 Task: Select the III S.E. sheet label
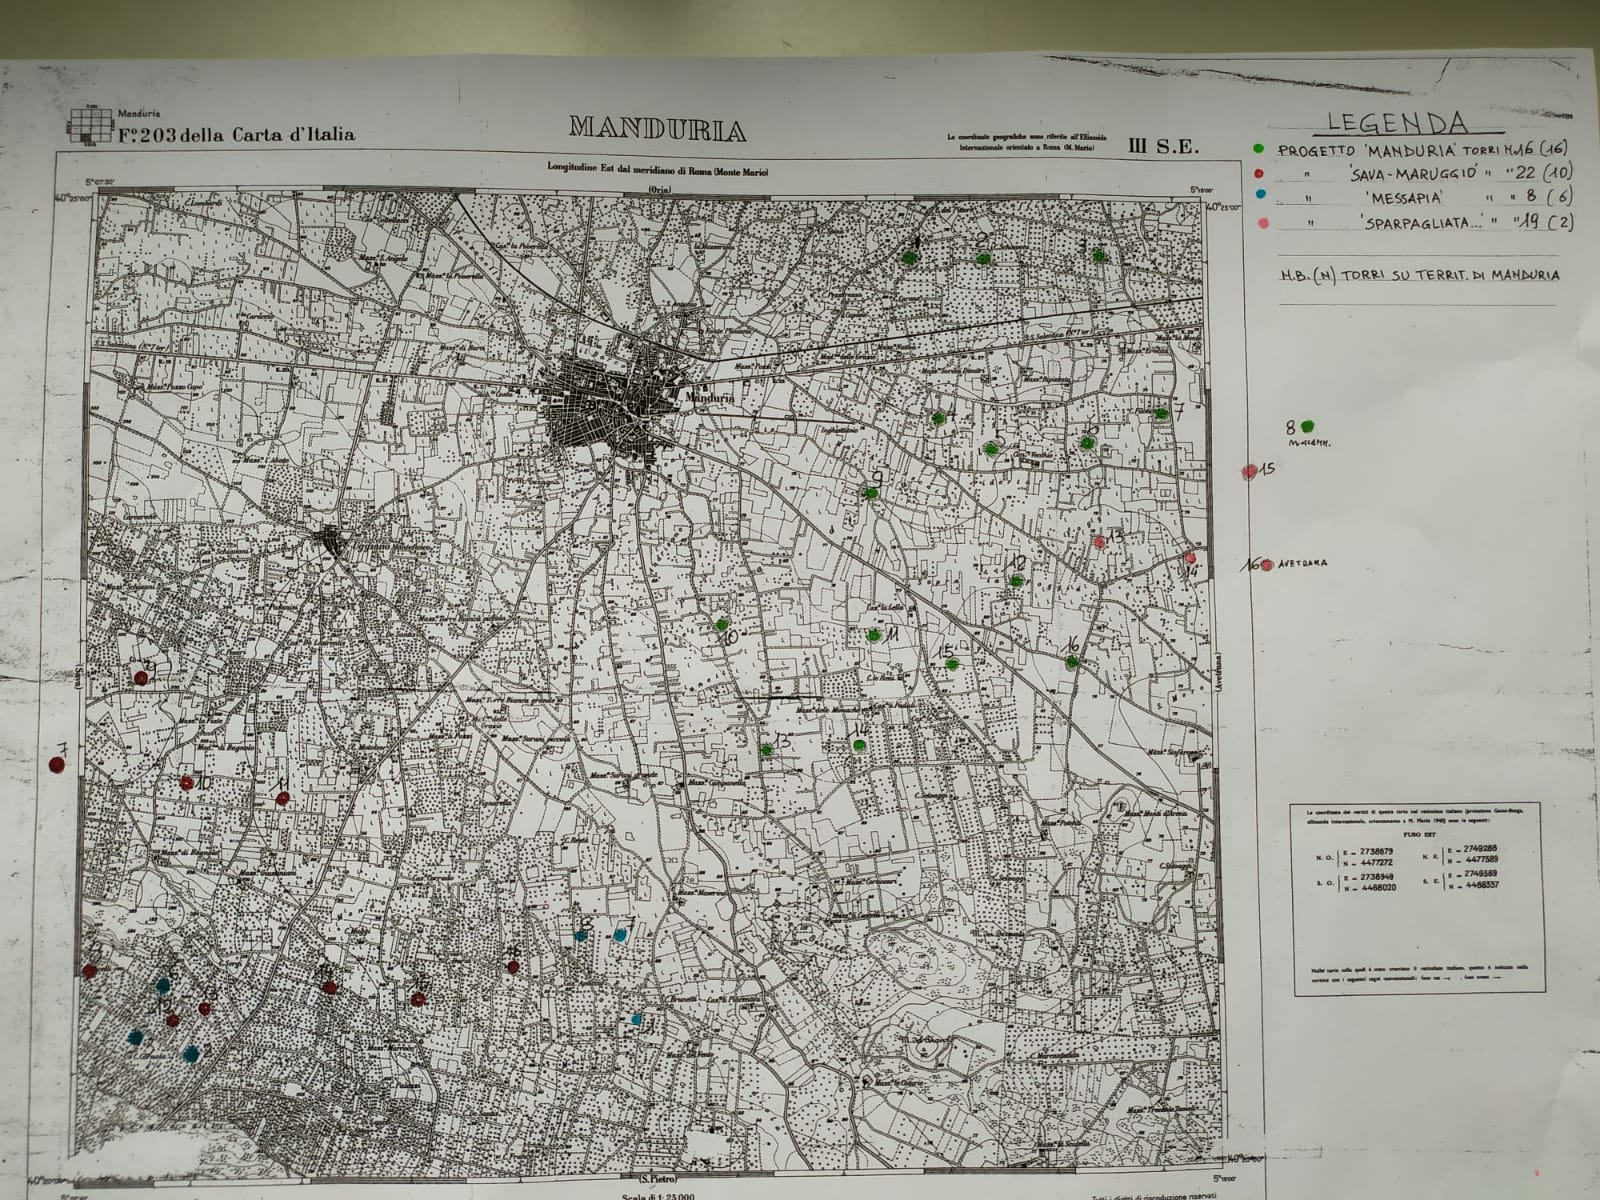point(1163,146)
